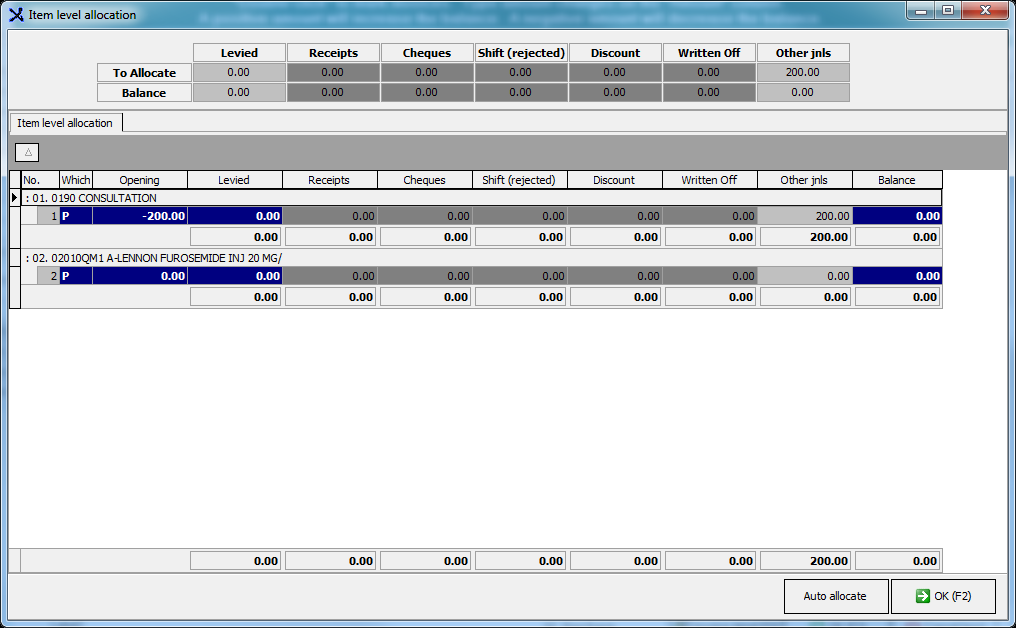Click the application icon in the title bar
The width and height of the screenshot is (1016, 628).
[16, 15]
